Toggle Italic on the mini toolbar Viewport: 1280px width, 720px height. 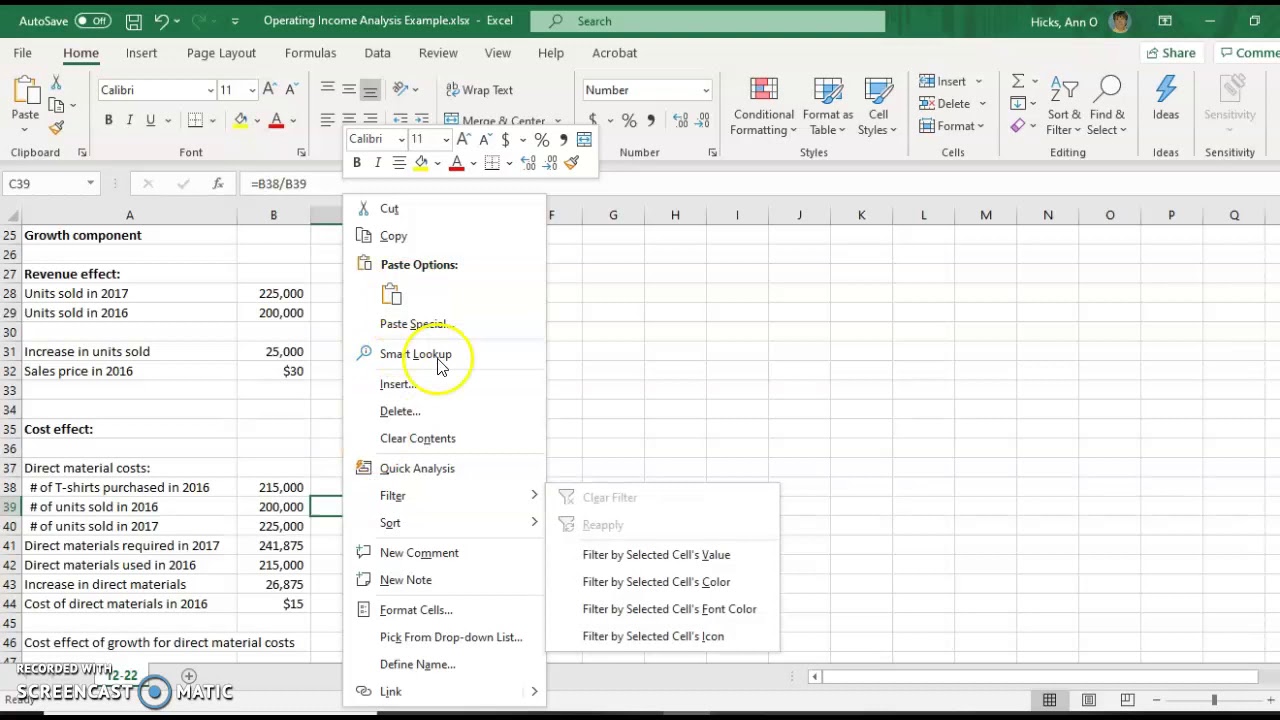[377, 163]
